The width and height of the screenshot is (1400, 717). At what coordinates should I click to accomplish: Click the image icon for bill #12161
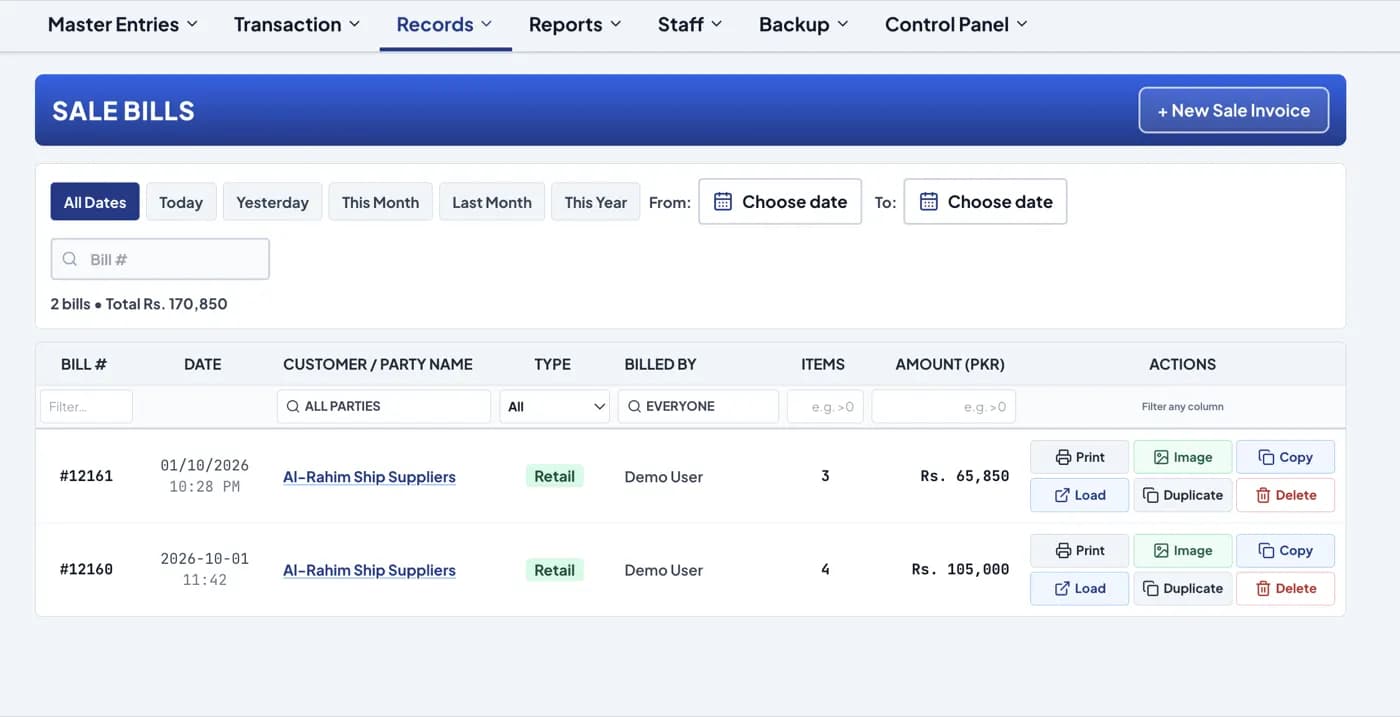1161,457
